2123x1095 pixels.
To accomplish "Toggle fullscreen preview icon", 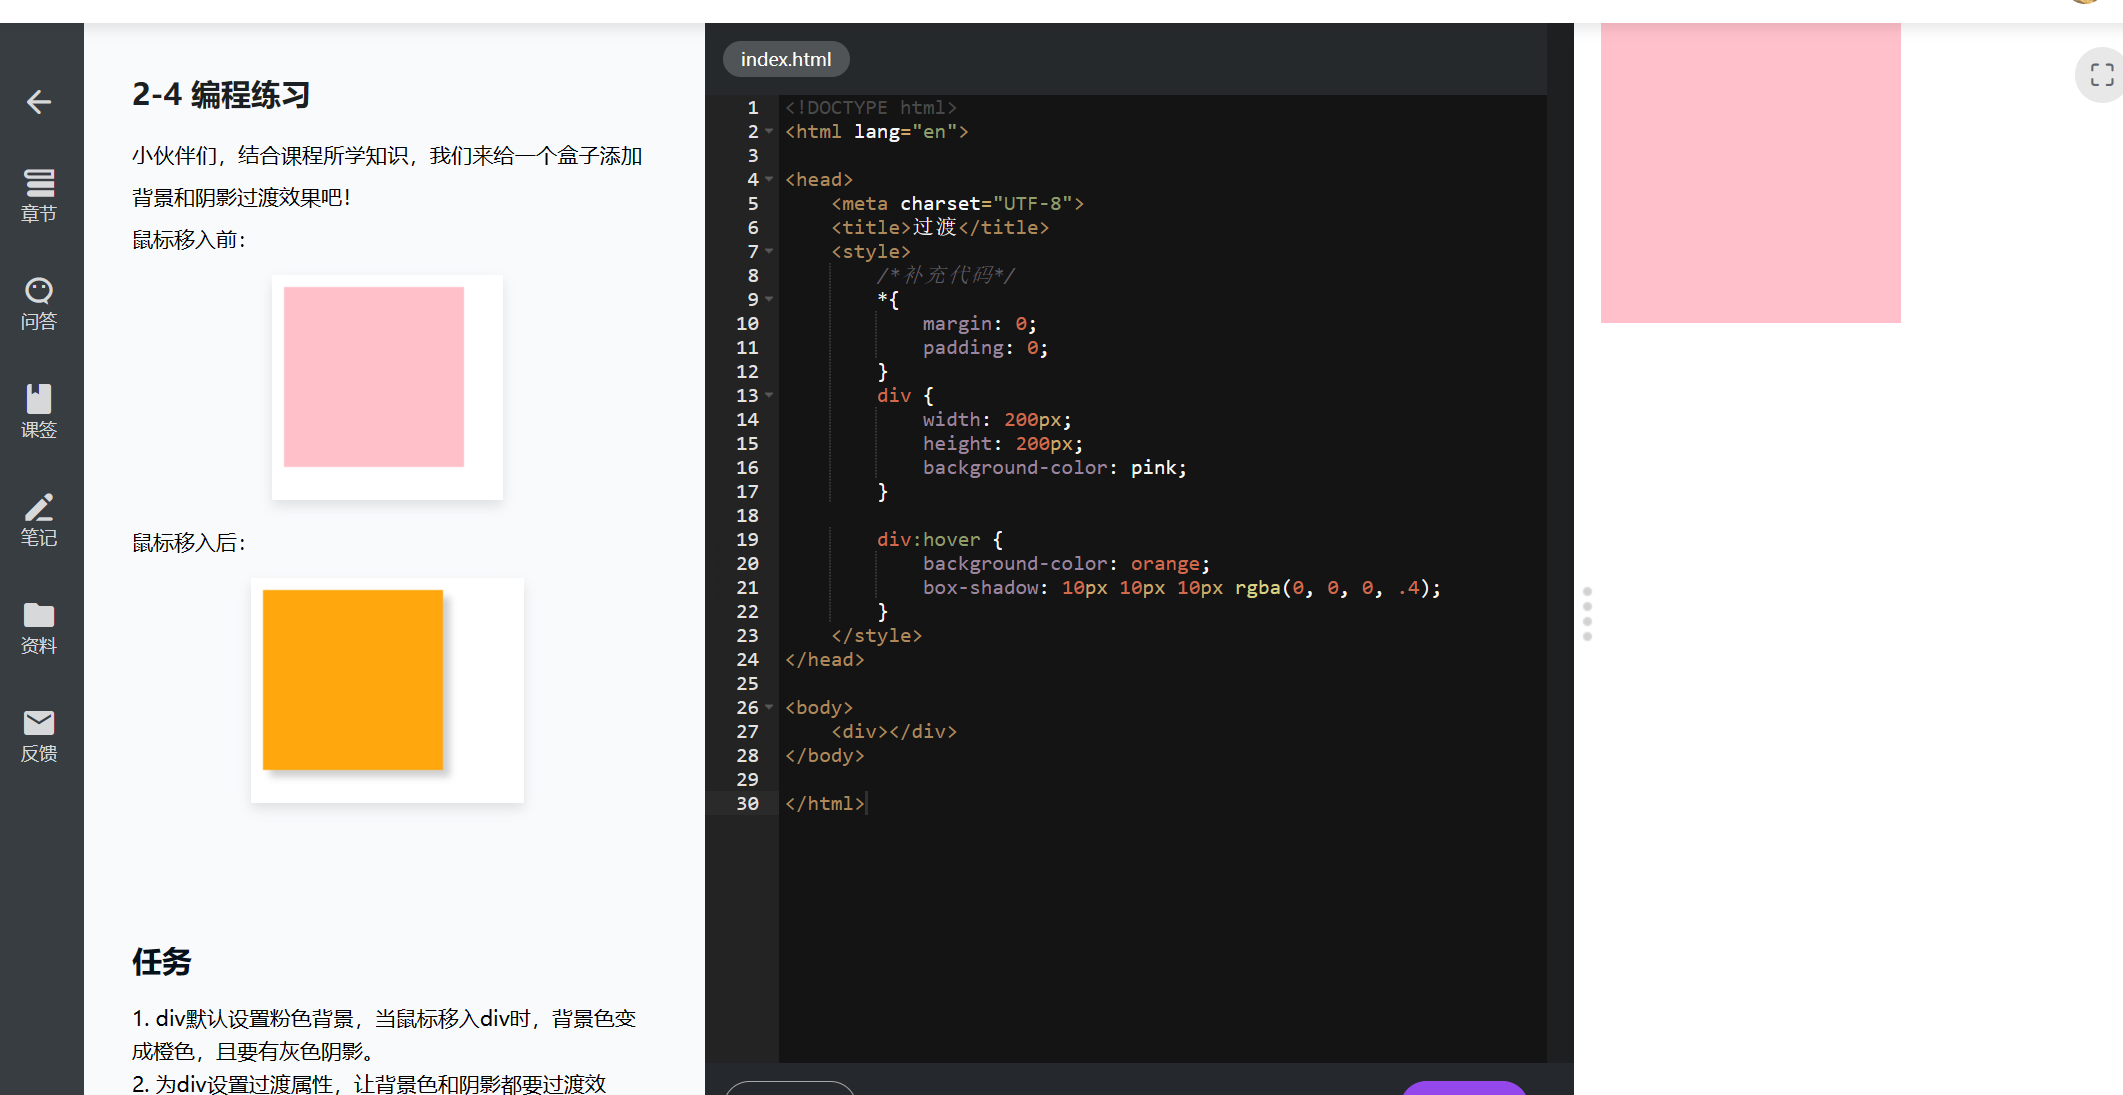I will tap(2101, 75).
